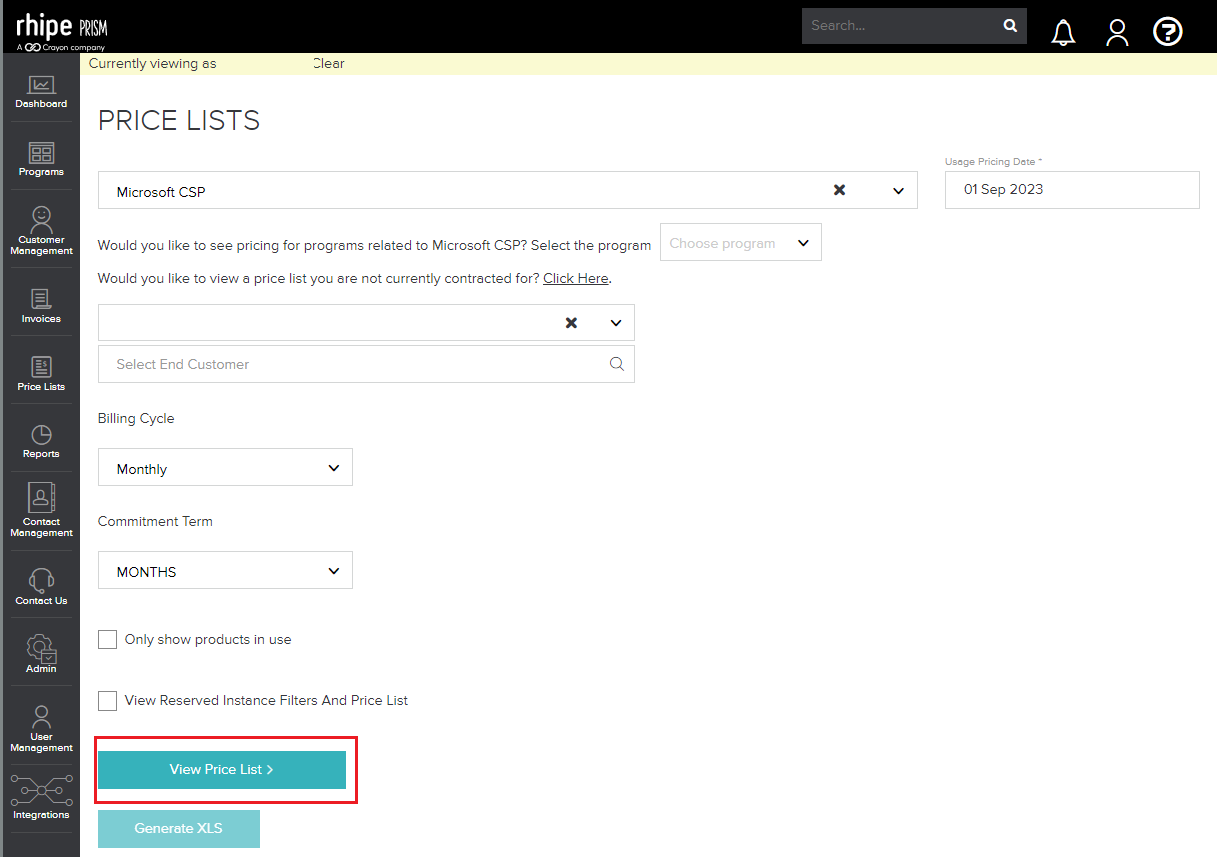Open the Billing Cycle dropdown

pyautogui.click(x=225, y=467)
